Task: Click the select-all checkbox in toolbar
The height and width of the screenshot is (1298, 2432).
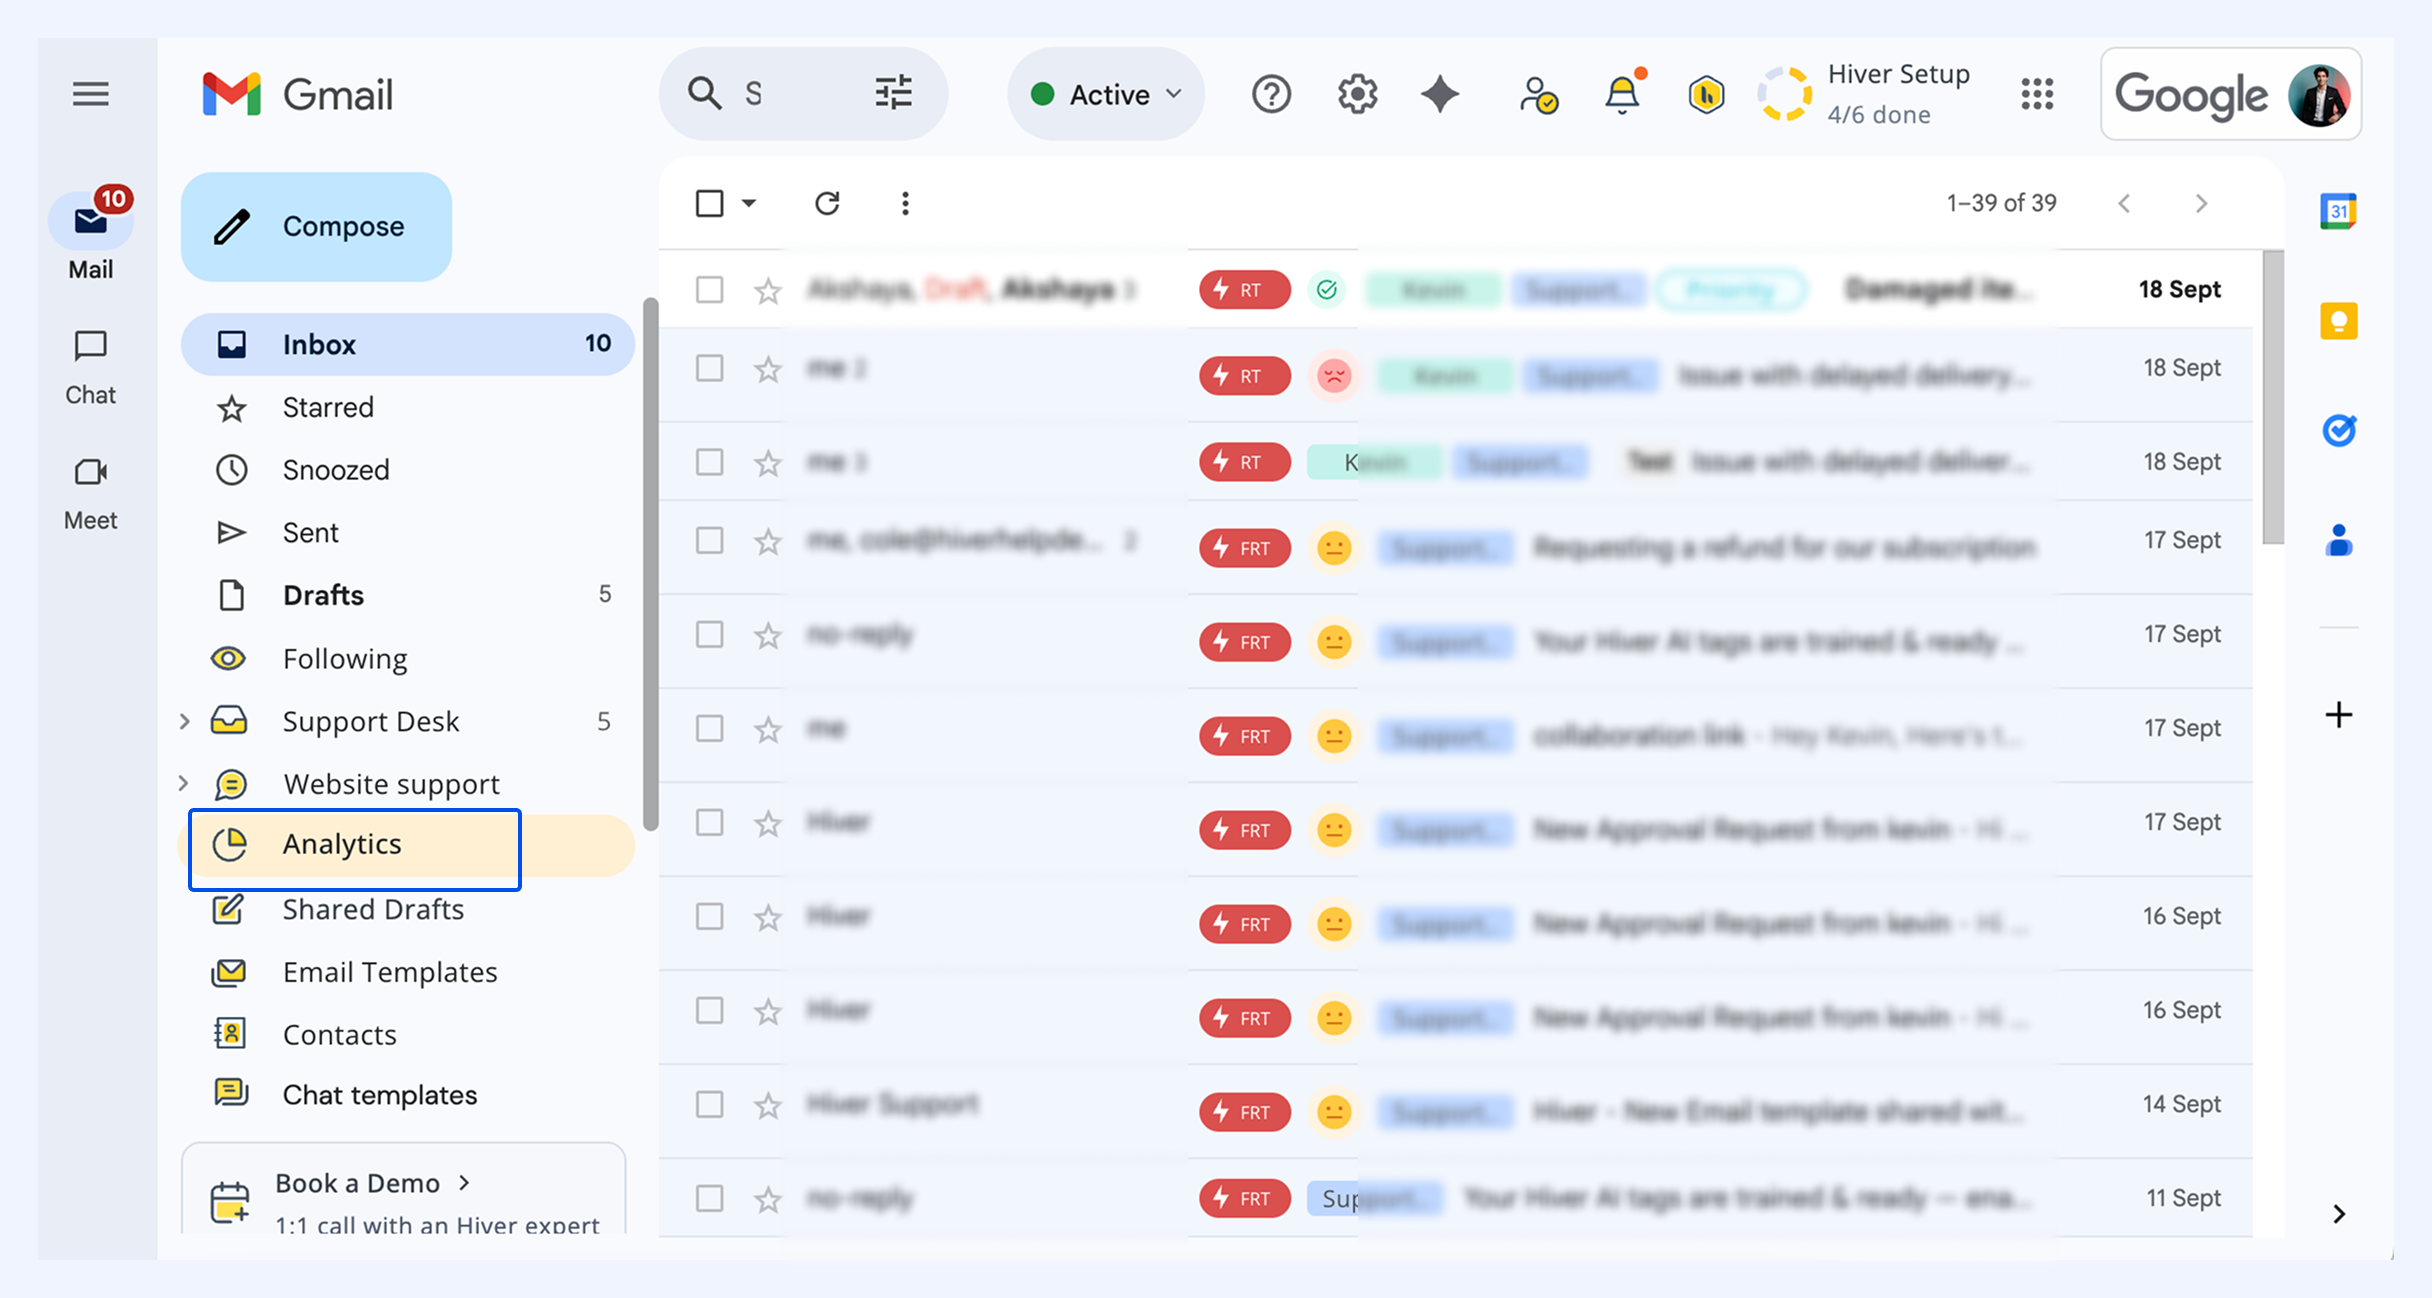Action: [709, 203]
